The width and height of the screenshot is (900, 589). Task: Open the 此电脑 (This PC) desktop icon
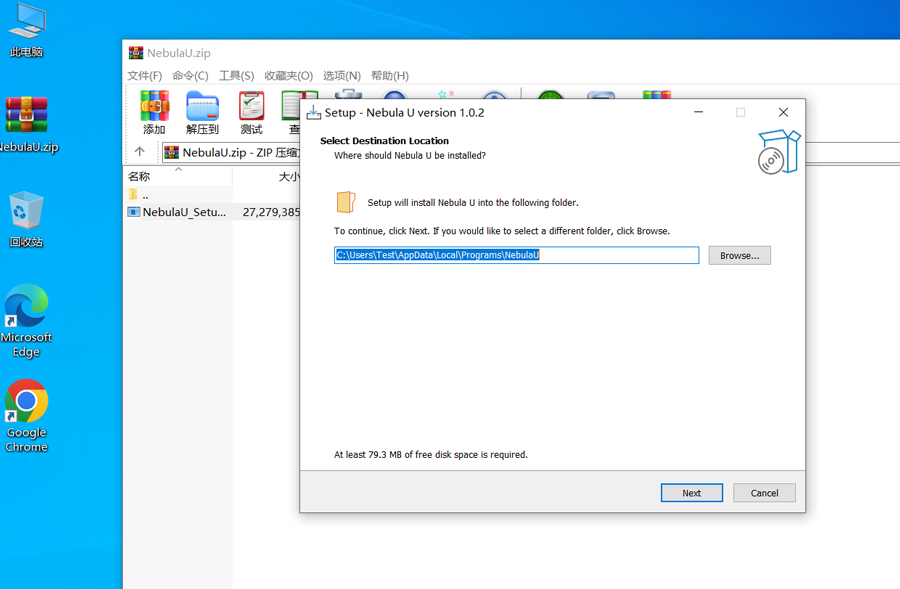point(26,30)
